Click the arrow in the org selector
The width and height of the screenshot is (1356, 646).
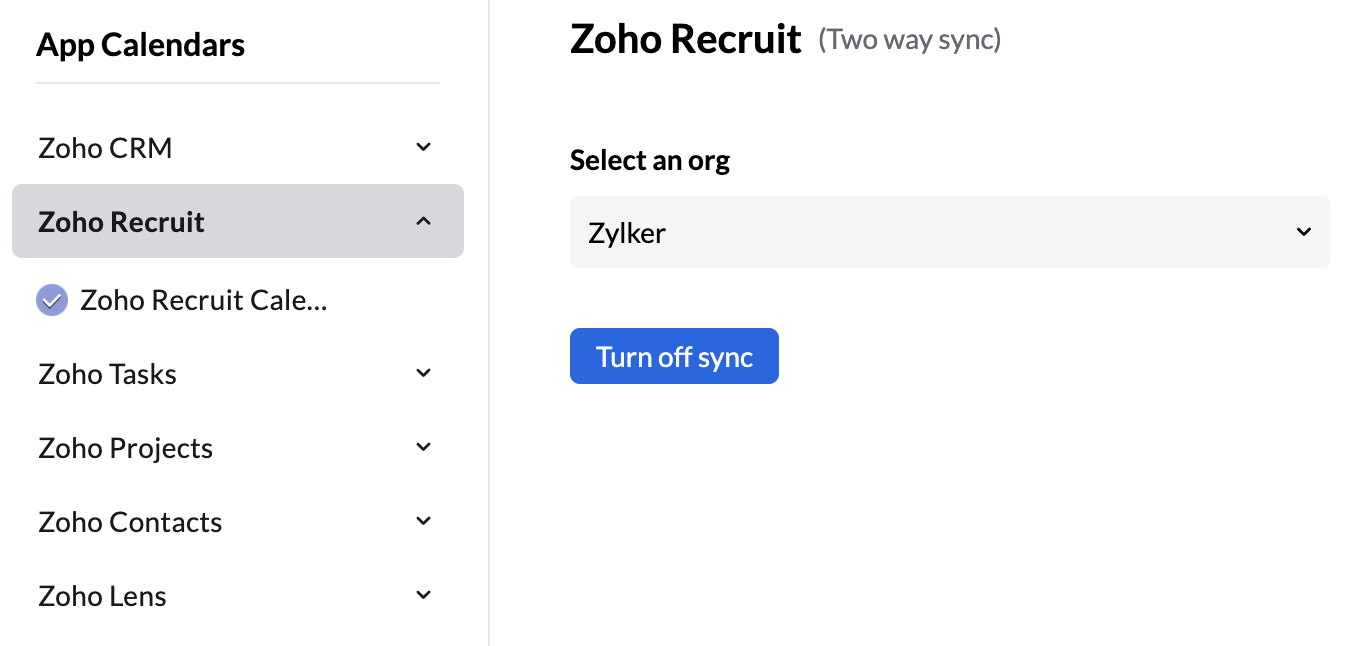coord(1303,232)
